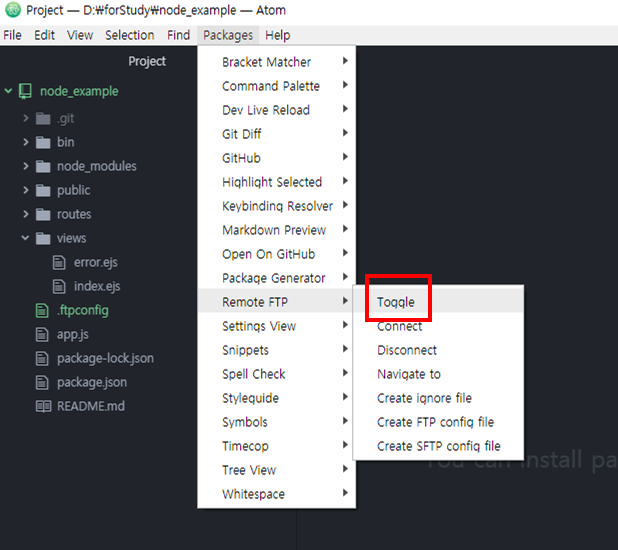This screenshot has height=550, width=618.
Task: Collapse the node_example project root
Action: point(8,91)
